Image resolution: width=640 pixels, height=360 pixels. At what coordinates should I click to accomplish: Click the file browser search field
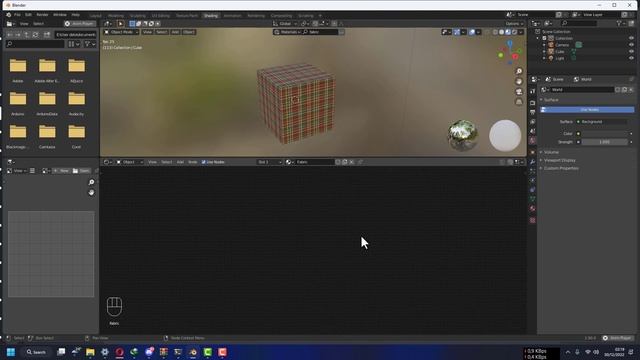click(35, 44)
